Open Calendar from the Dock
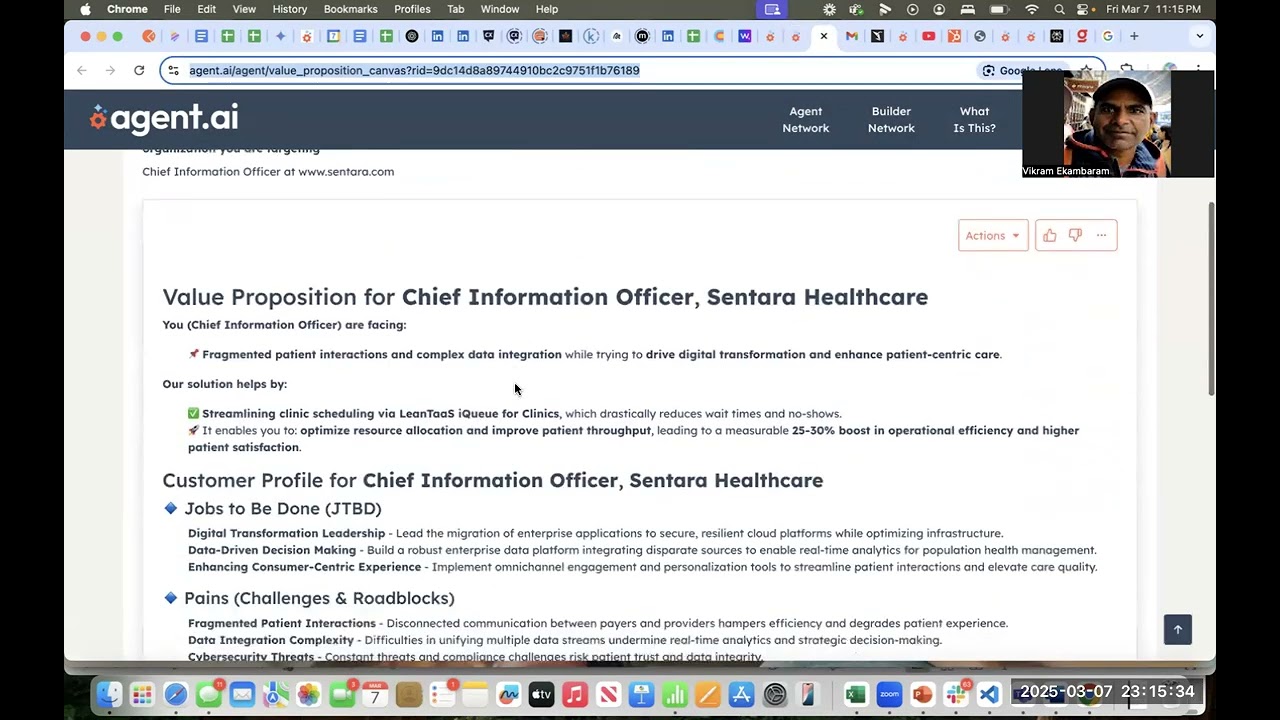Viewport: 1280px width, 720px height. pos(375,694)
